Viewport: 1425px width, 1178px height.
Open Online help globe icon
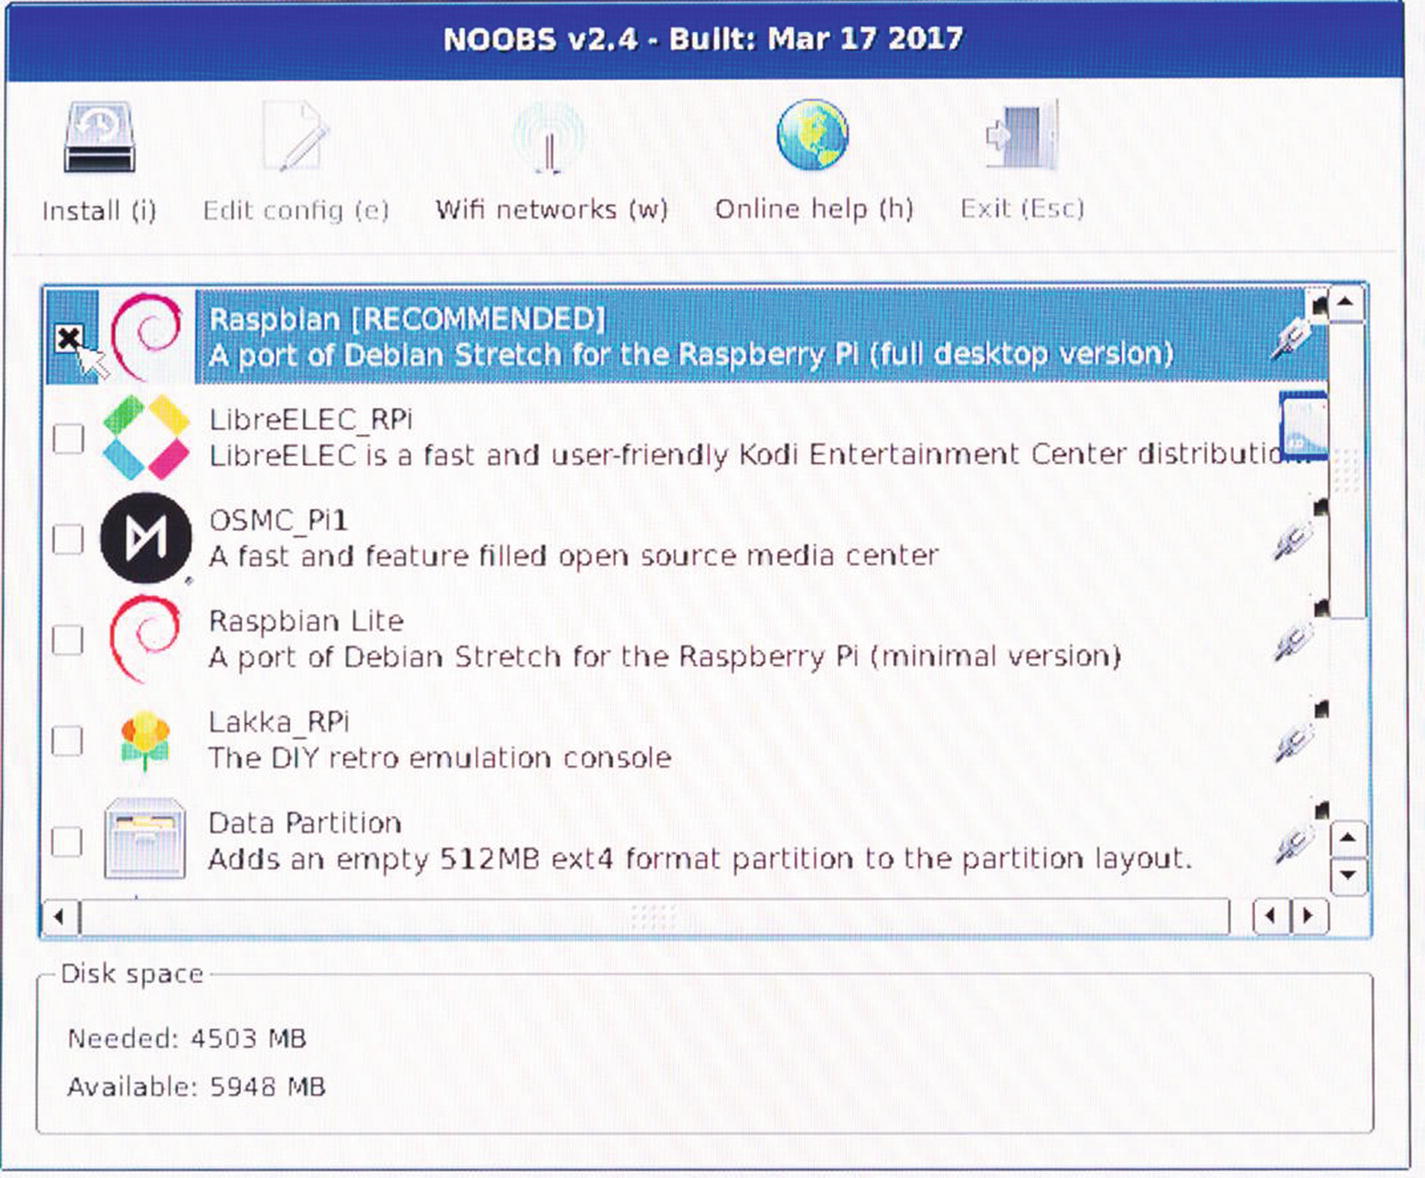pyautogui.click(x=812, y=135)
